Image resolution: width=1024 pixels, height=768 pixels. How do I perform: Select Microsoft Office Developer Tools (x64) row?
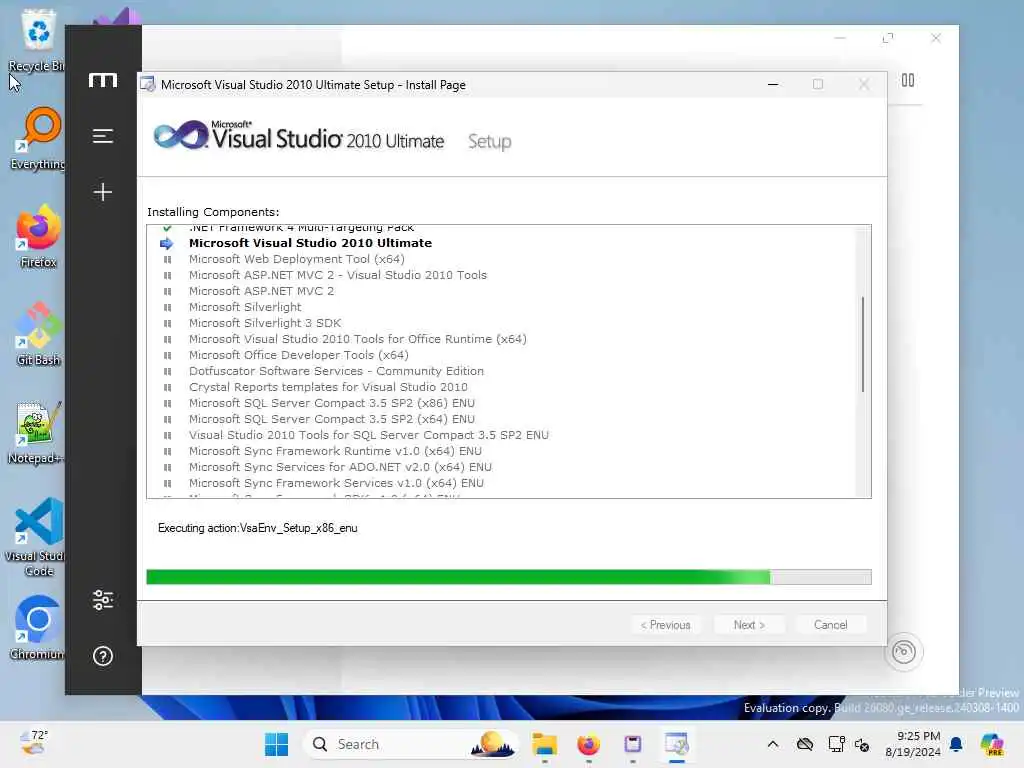click(298, 355)
